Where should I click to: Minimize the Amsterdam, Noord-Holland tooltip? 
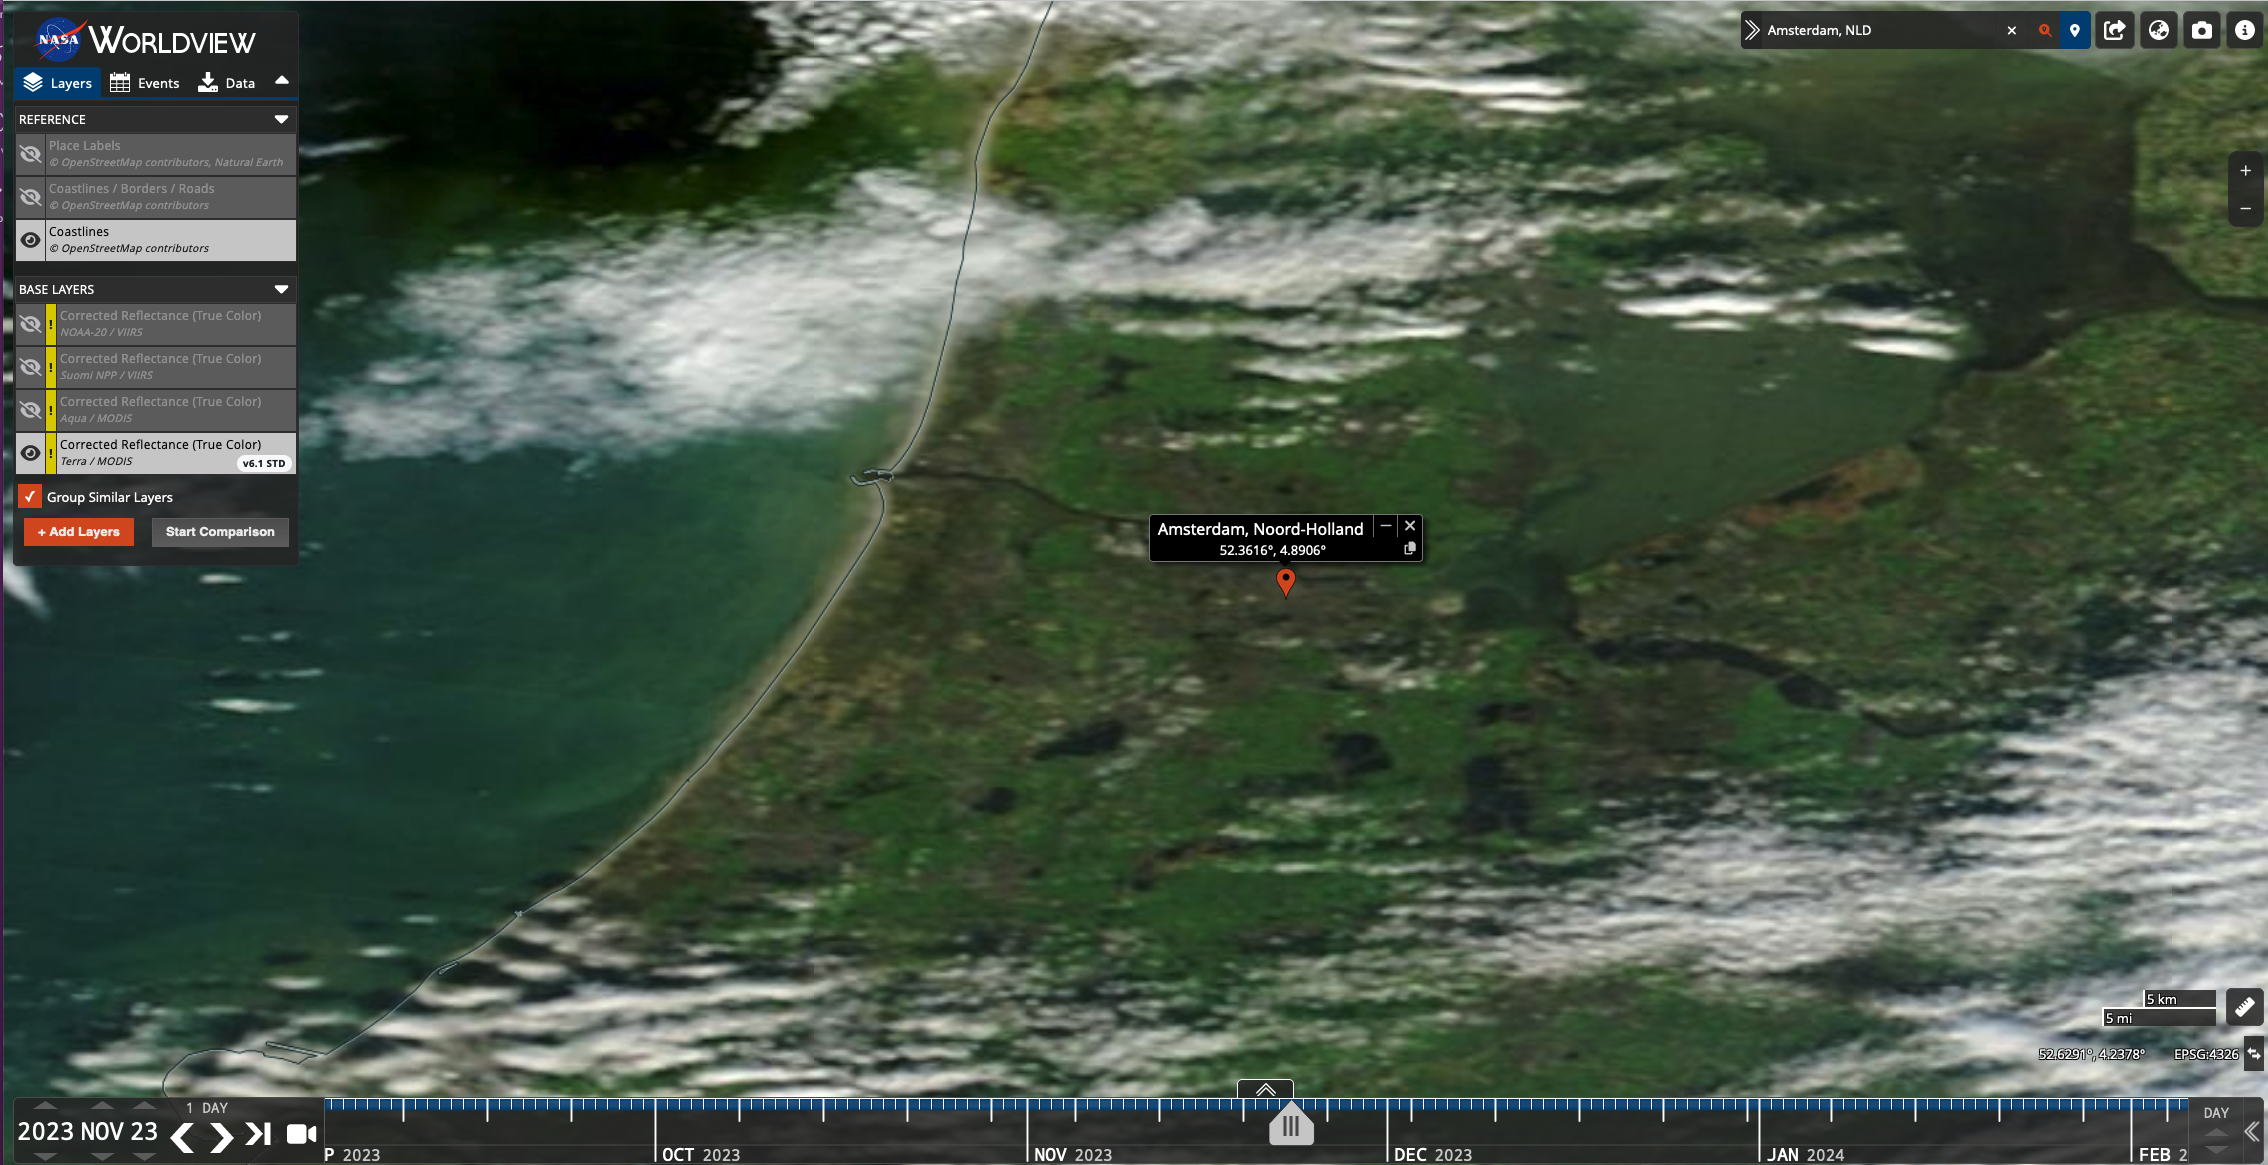[1386, 526]
